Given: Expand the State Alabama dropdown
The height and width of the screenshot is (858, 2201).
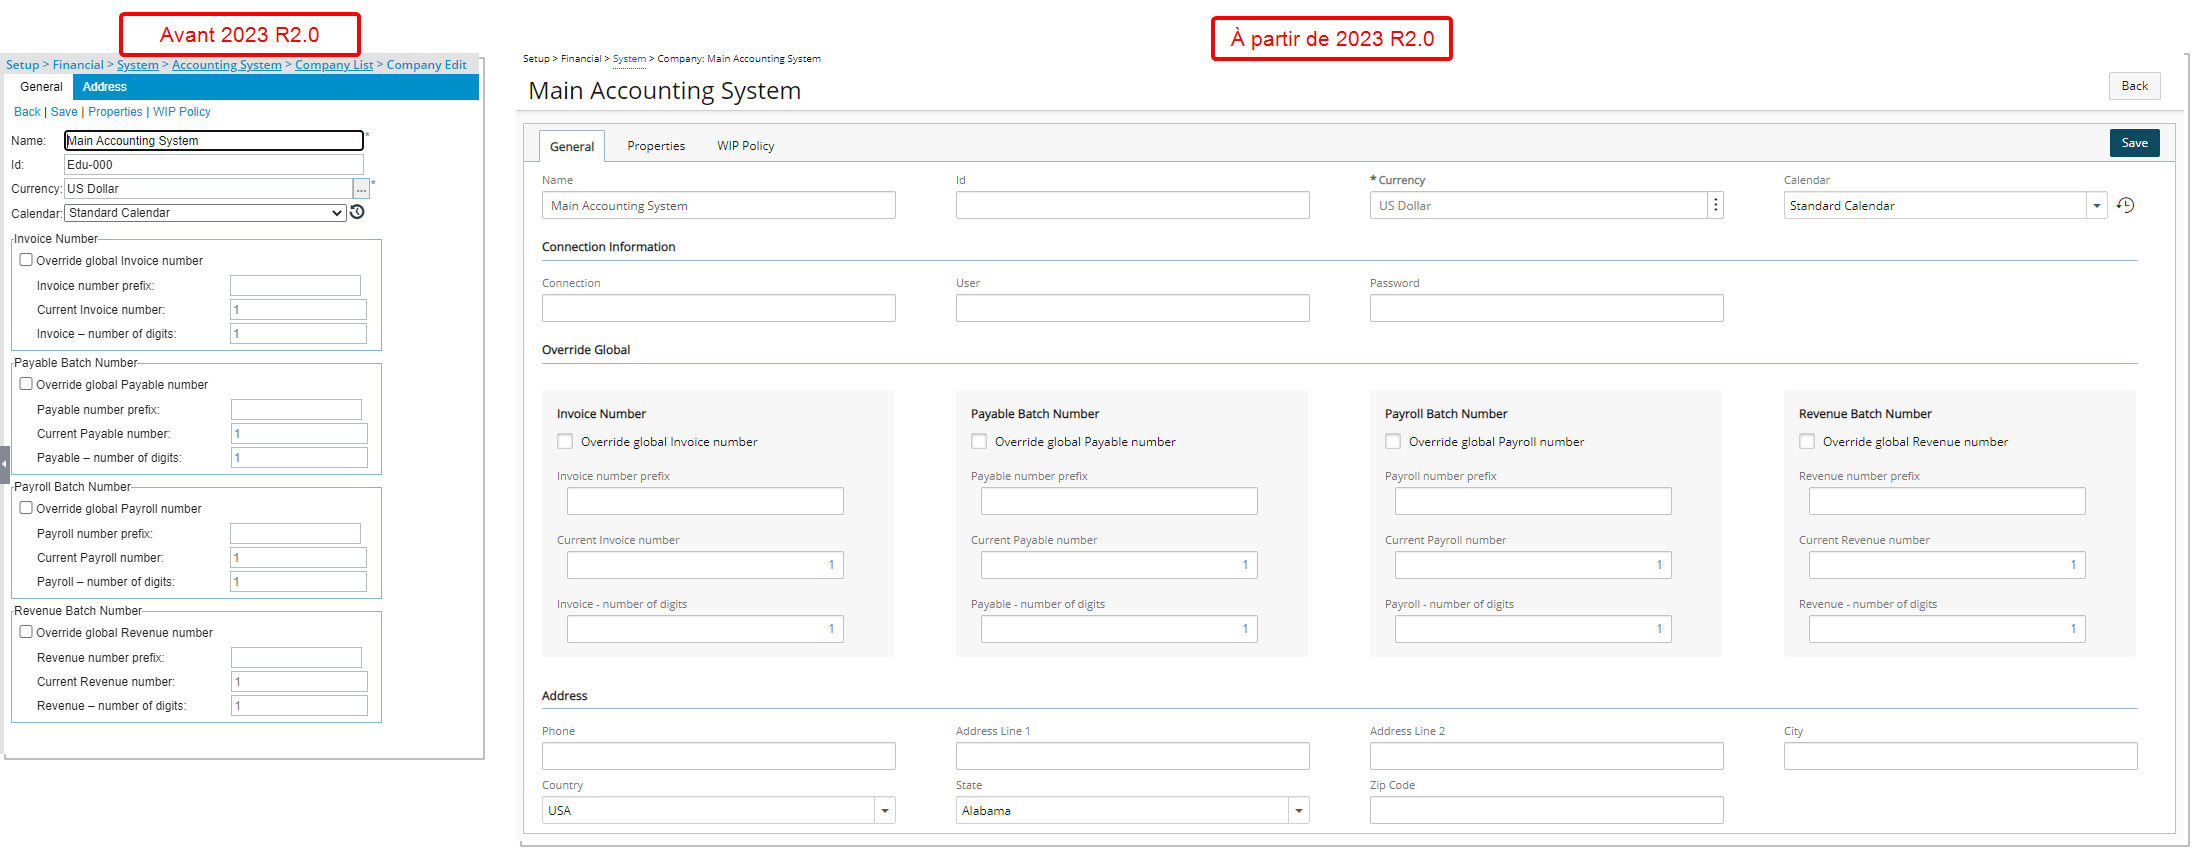Looking at the screenshot, I should [1299, 810].
